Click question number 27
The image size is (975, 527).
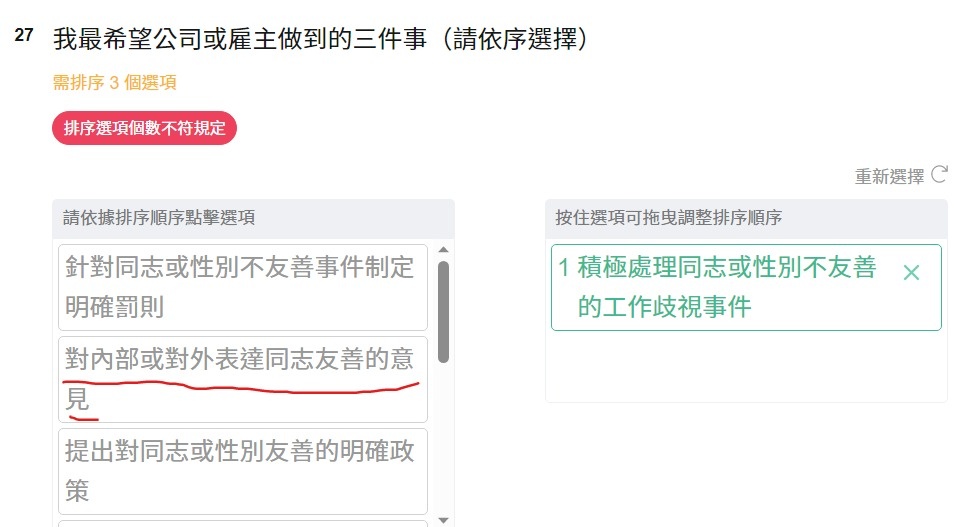click(x=24, y=35)
